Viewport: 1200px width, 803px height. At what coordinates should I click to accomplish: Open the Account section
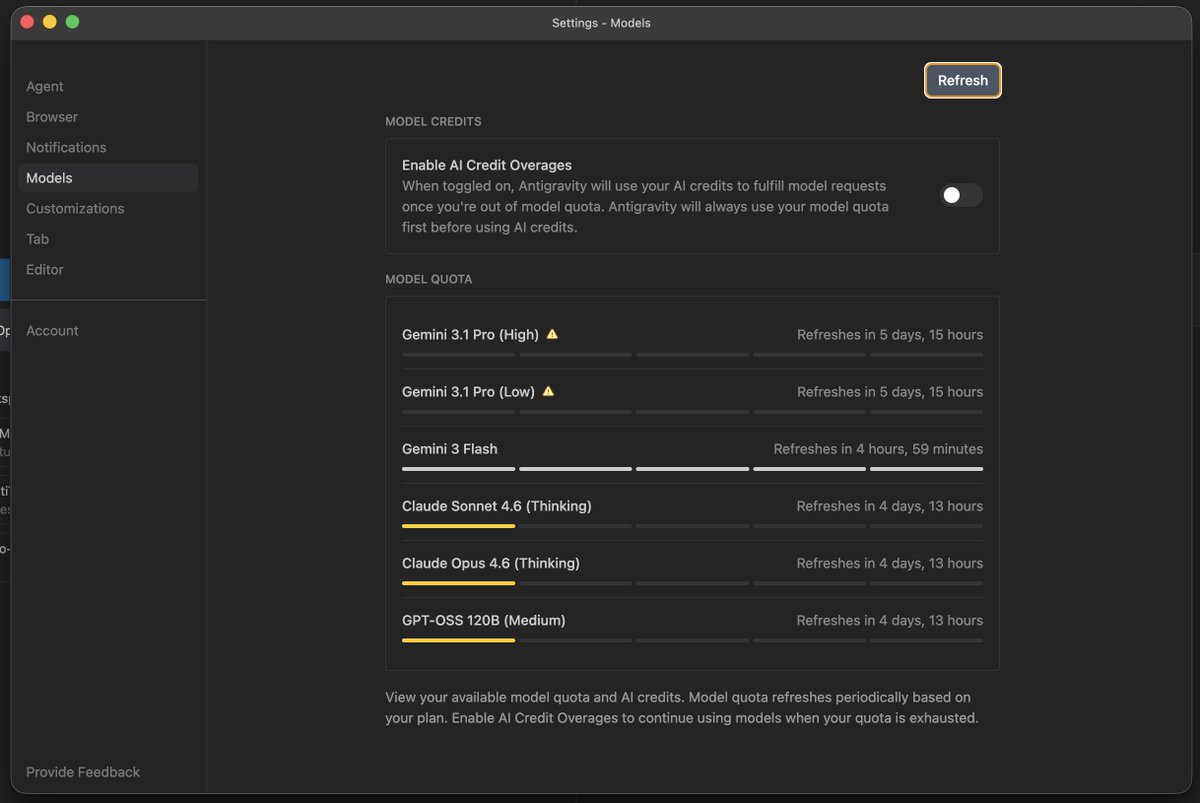point(52,330)
